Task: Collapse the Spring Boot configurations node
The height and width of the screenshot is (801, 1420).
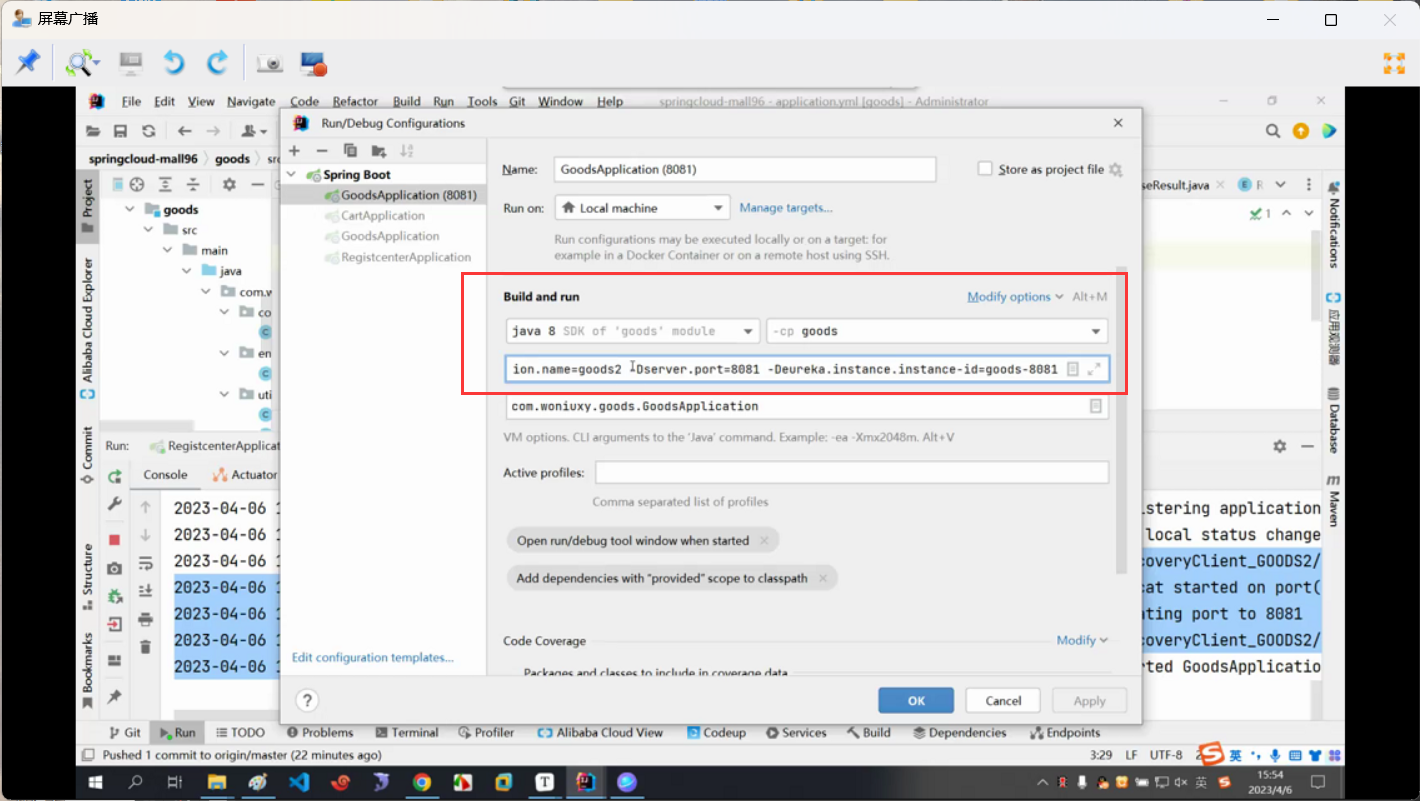Action: click(292, 174)
